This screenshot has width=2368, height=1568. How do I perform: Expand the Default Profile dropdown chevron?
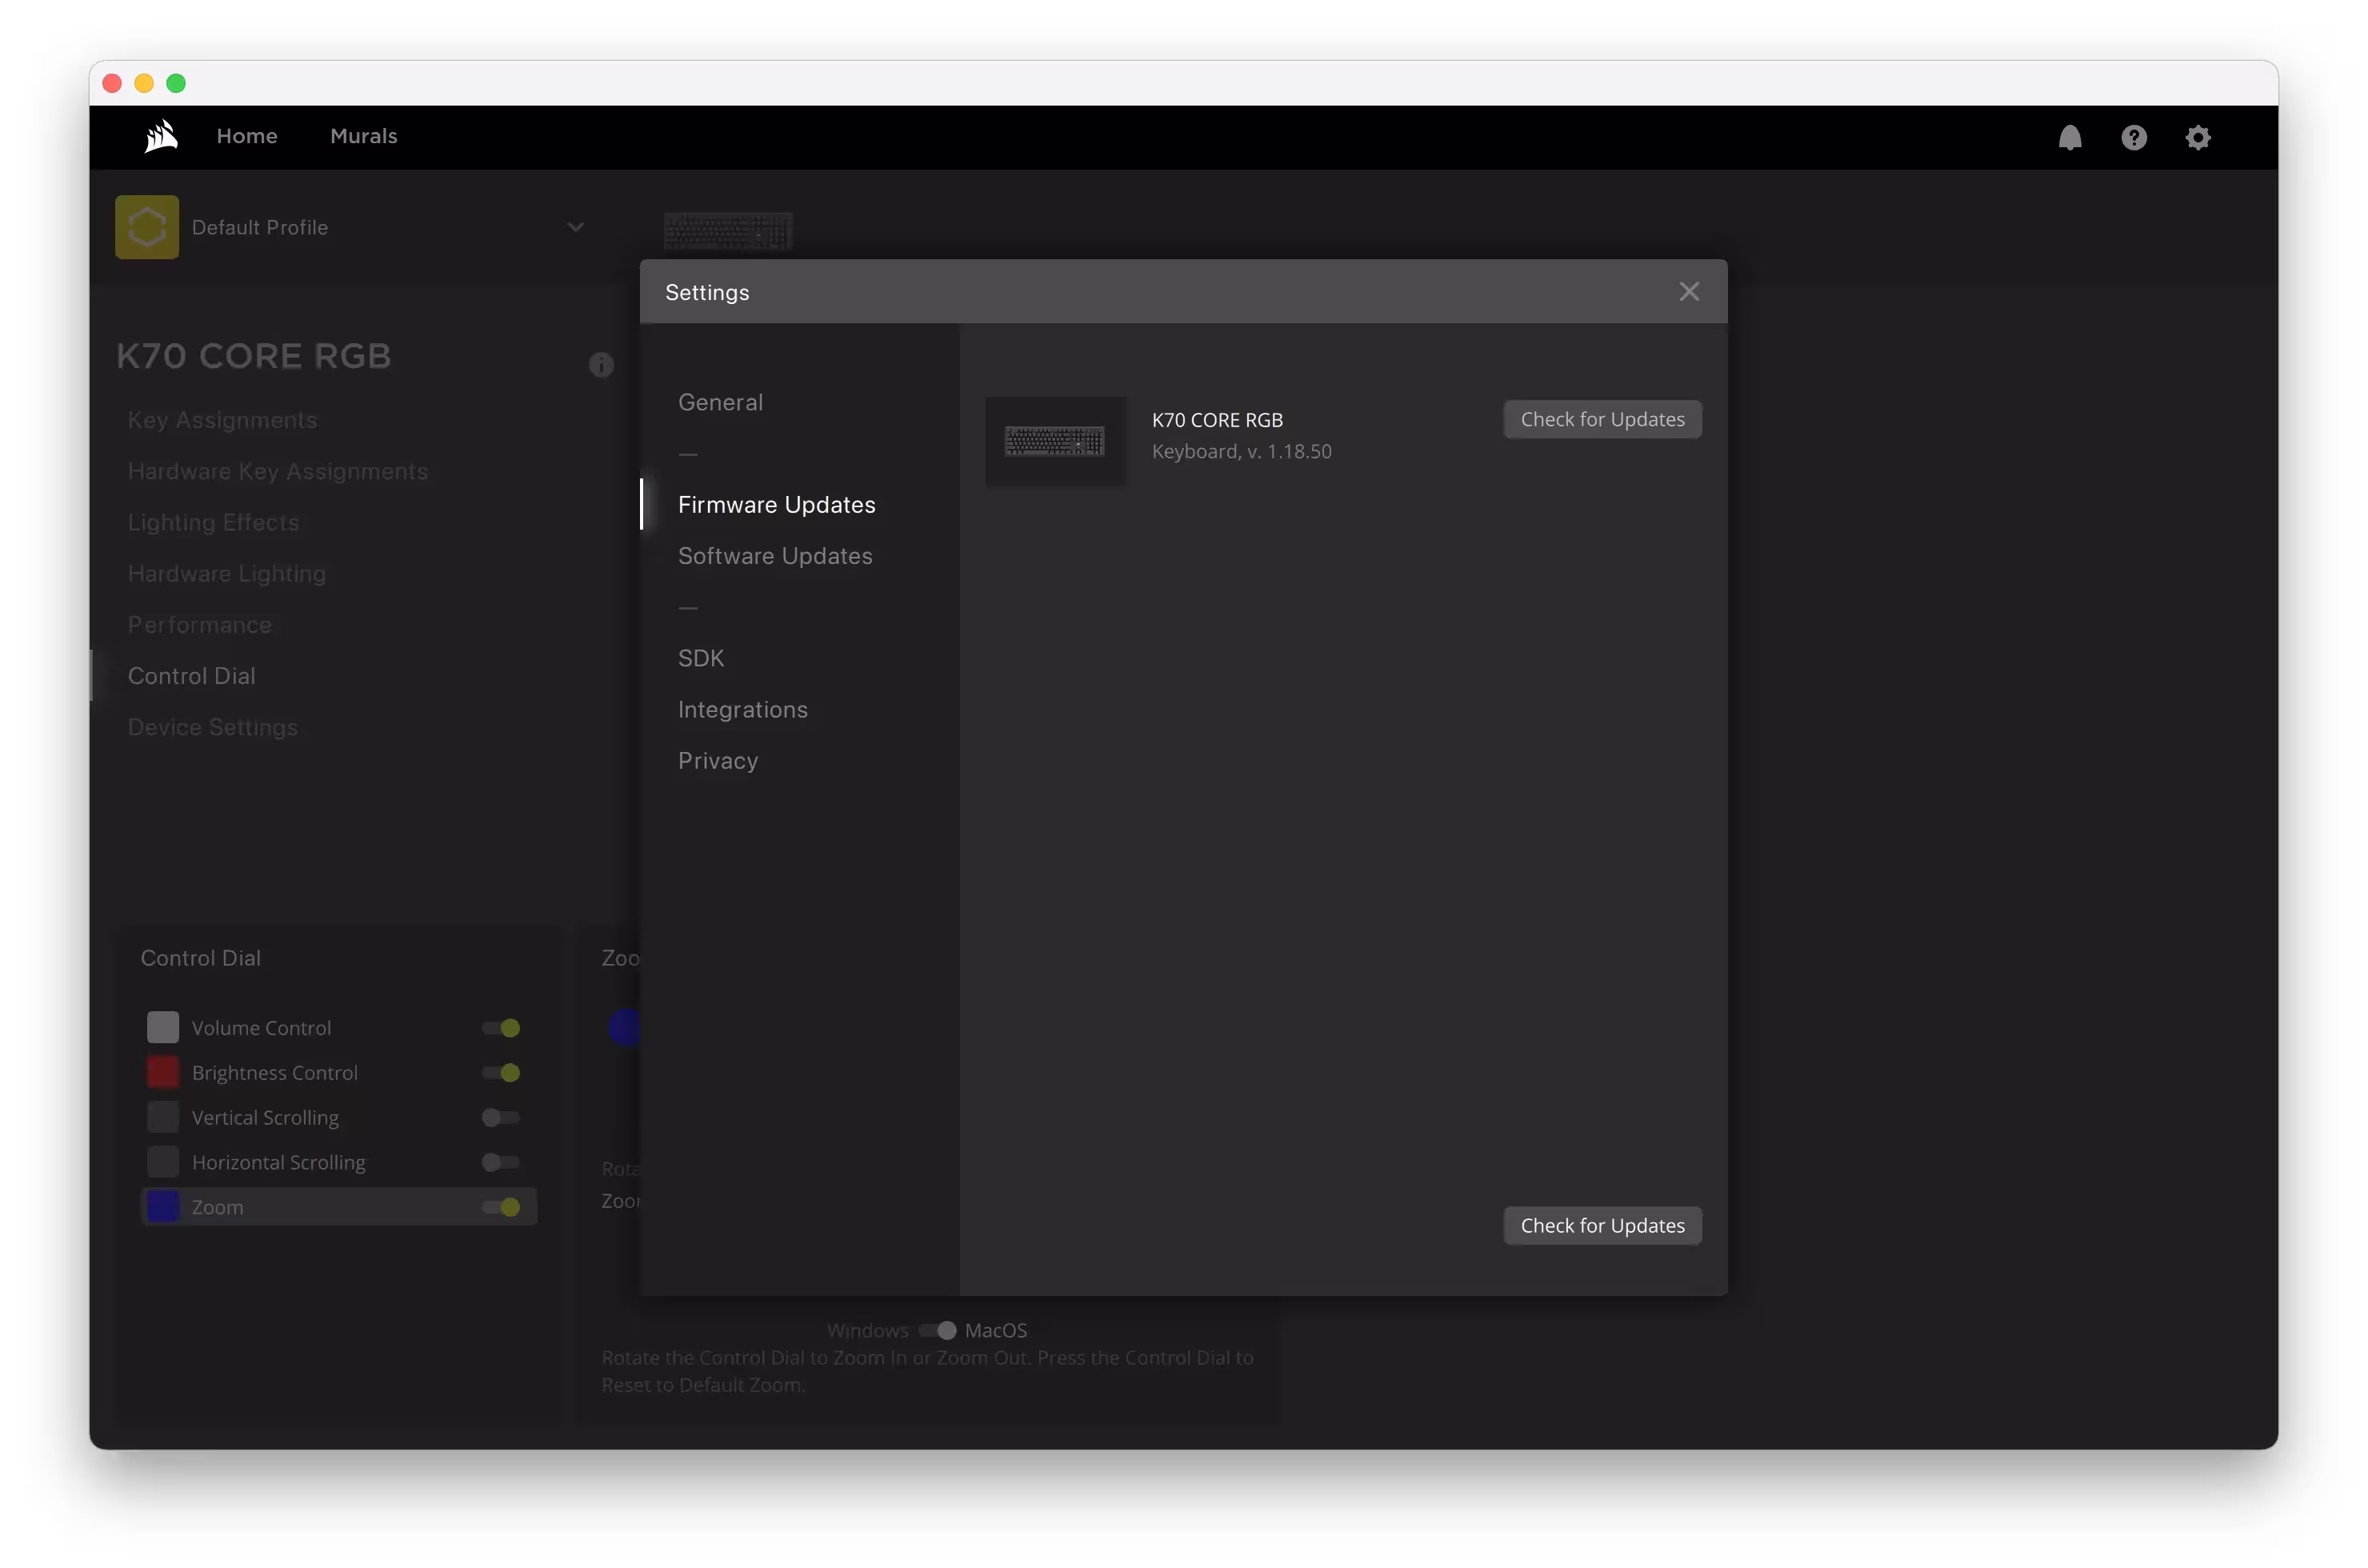[576, 227]
